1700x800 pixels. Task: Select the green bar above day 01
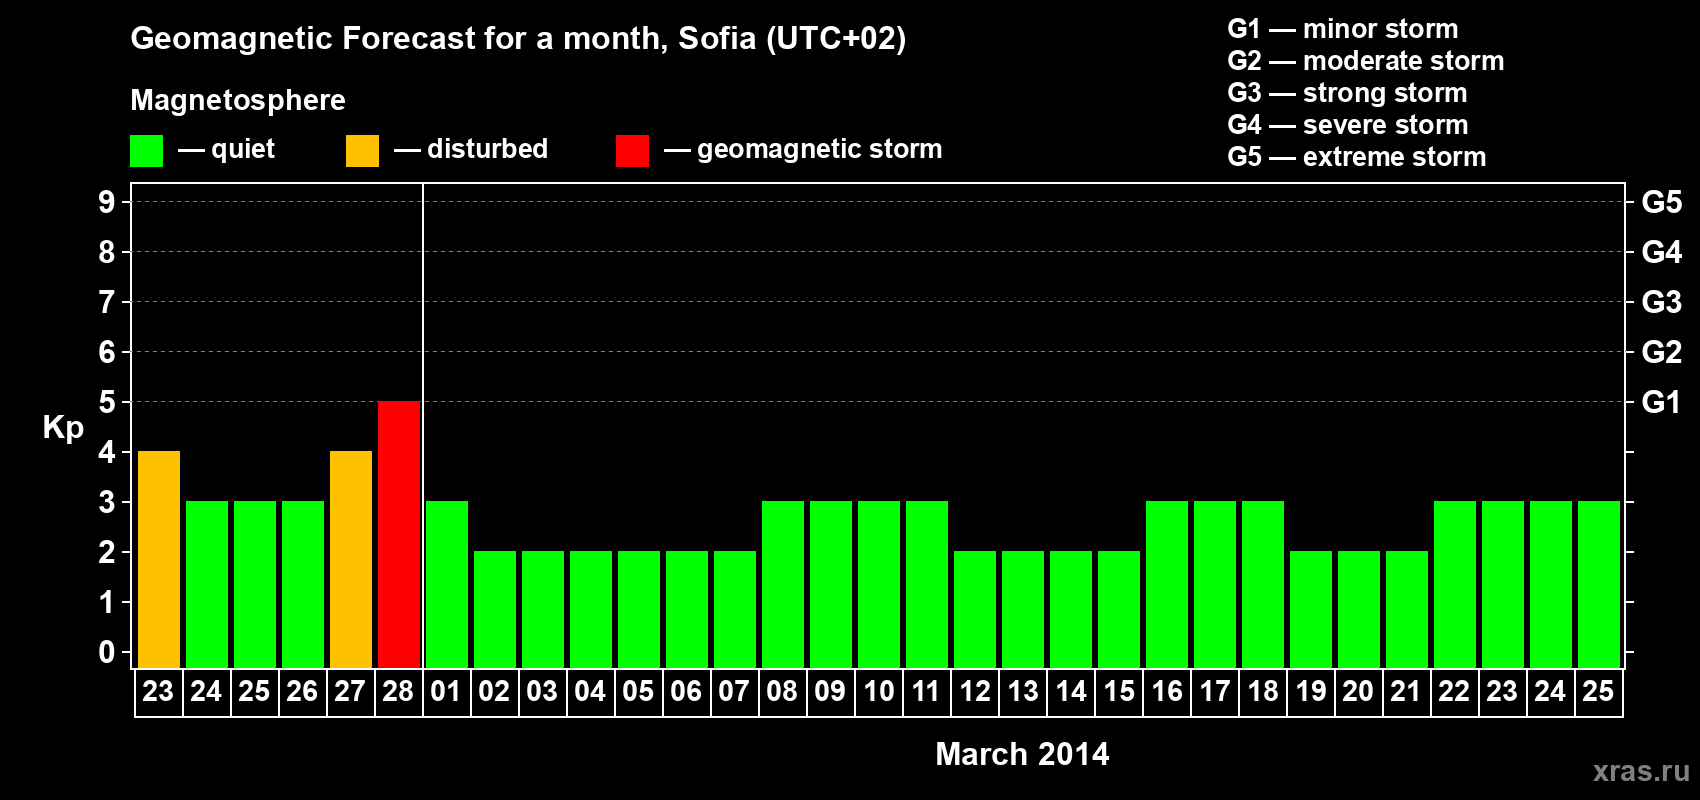(x=447, y=584)
